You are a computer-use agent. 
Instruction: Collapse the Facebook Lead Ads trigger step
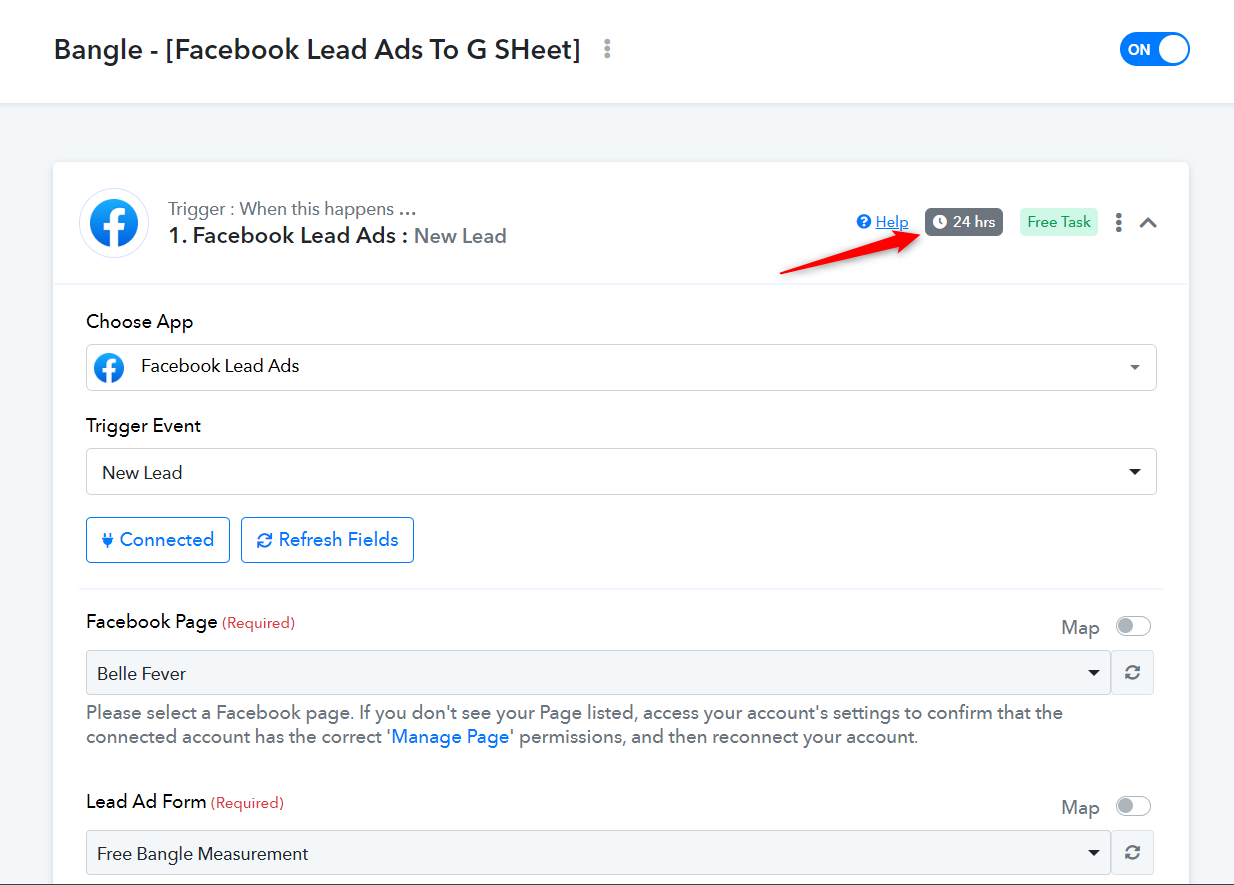(1148, 222)
